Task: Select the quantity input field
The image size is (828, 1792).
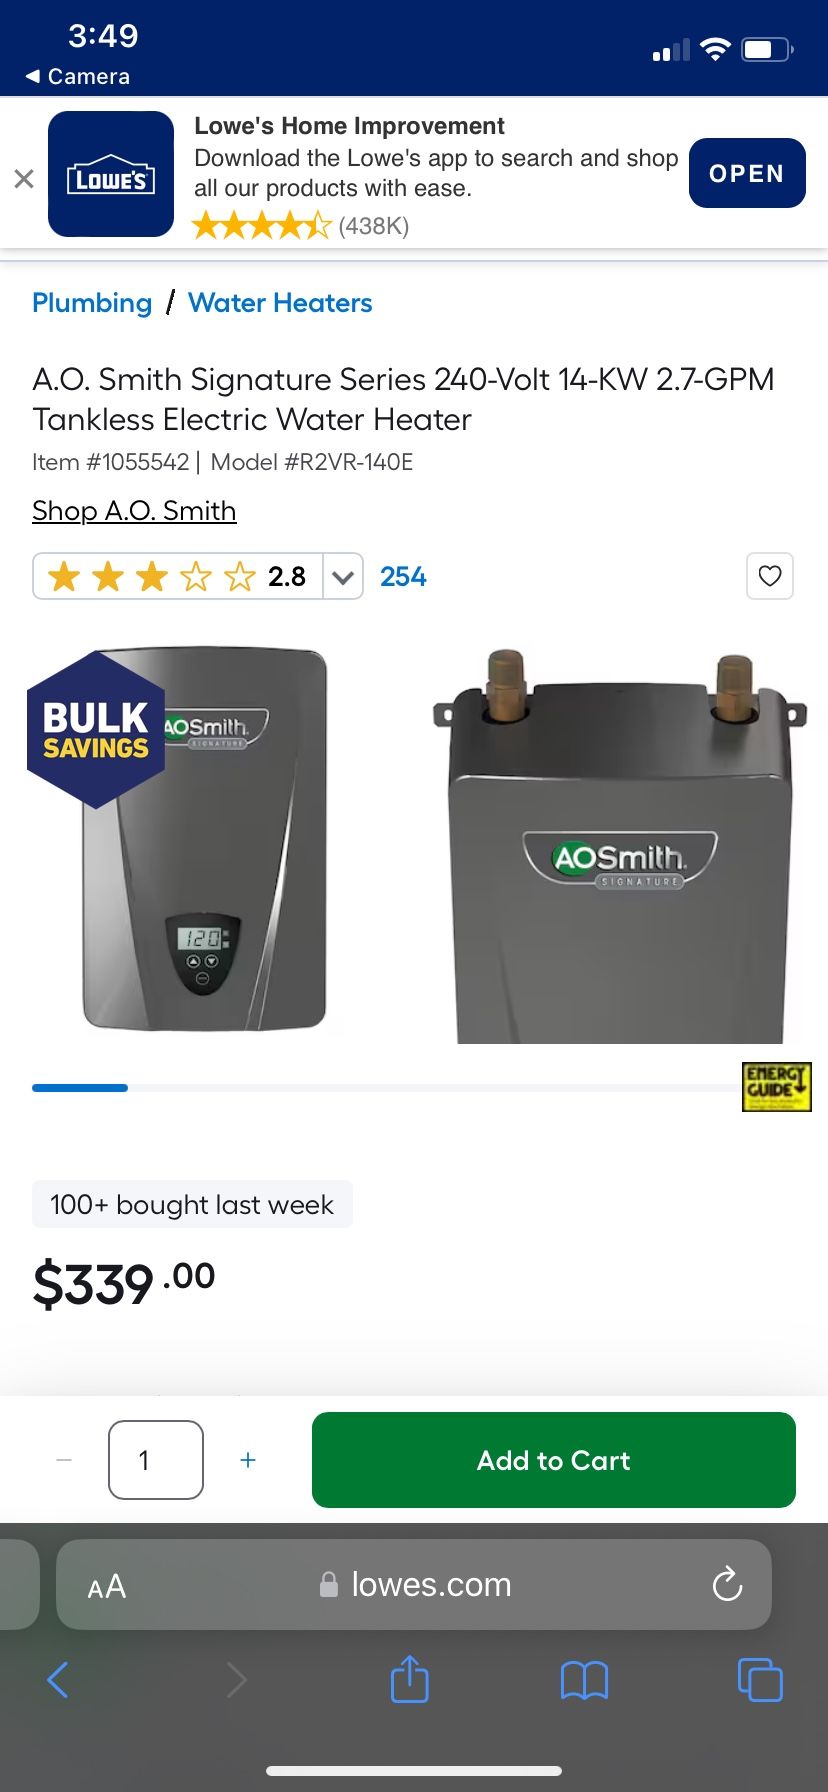Action: point(156,1460)
